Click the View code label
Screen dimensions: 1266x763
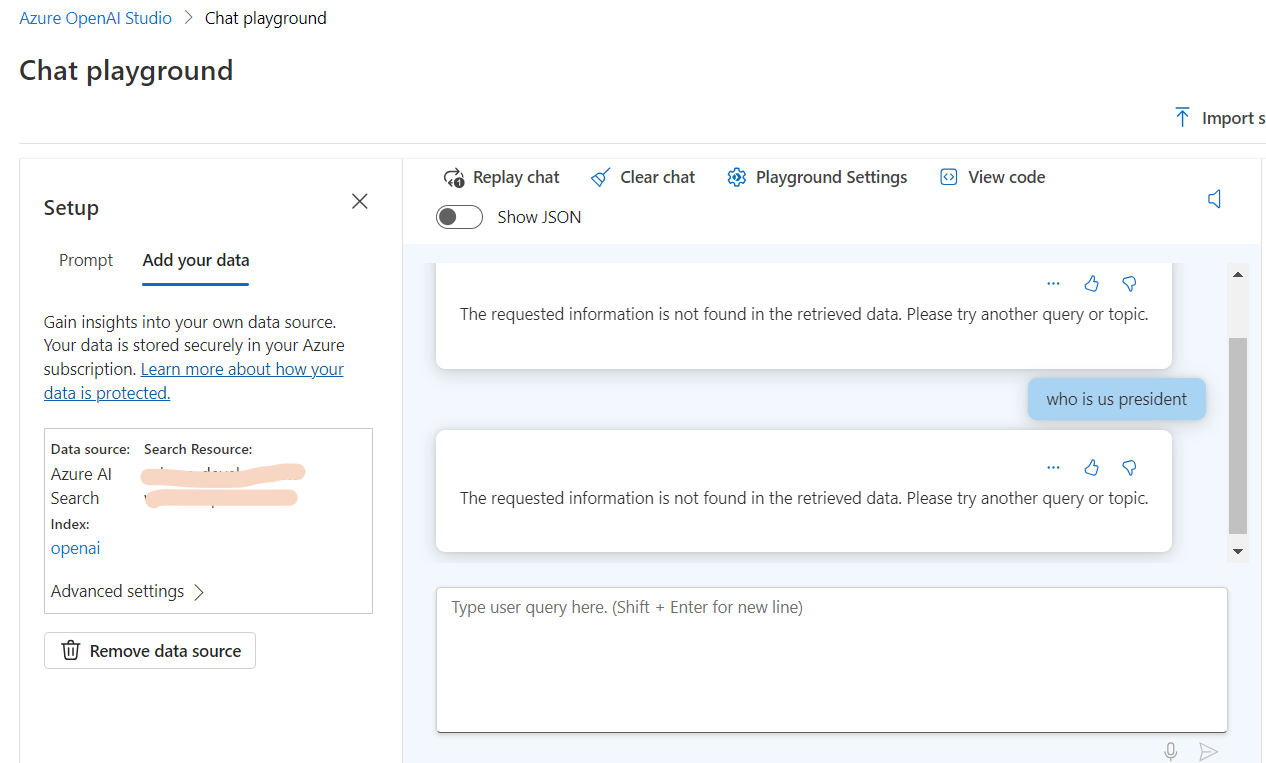[x=1007, y=177]
